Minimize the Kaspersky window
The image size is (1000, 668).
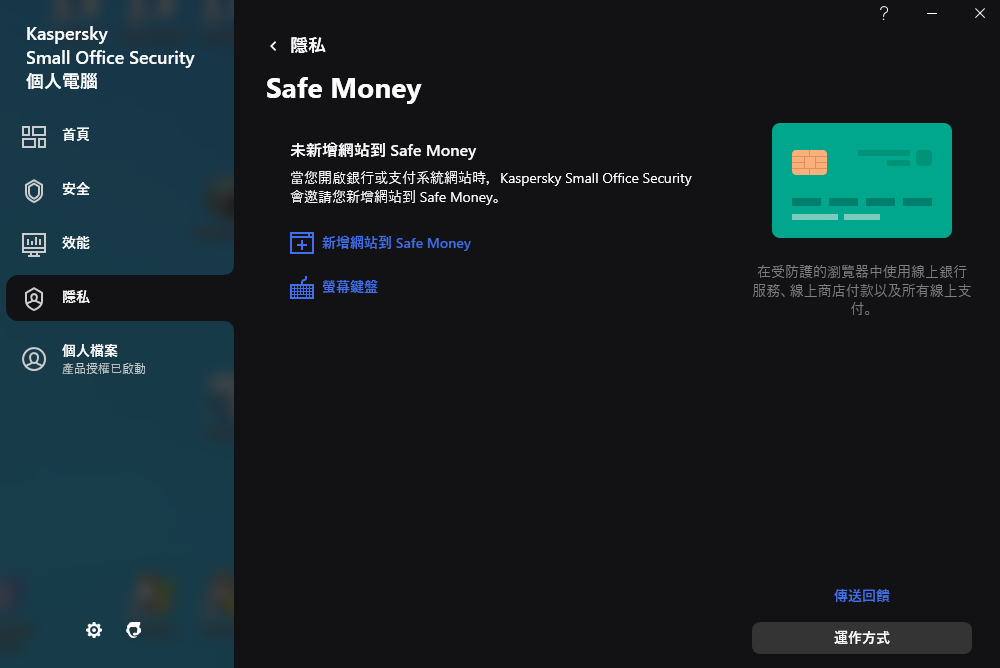coord(932,13)
